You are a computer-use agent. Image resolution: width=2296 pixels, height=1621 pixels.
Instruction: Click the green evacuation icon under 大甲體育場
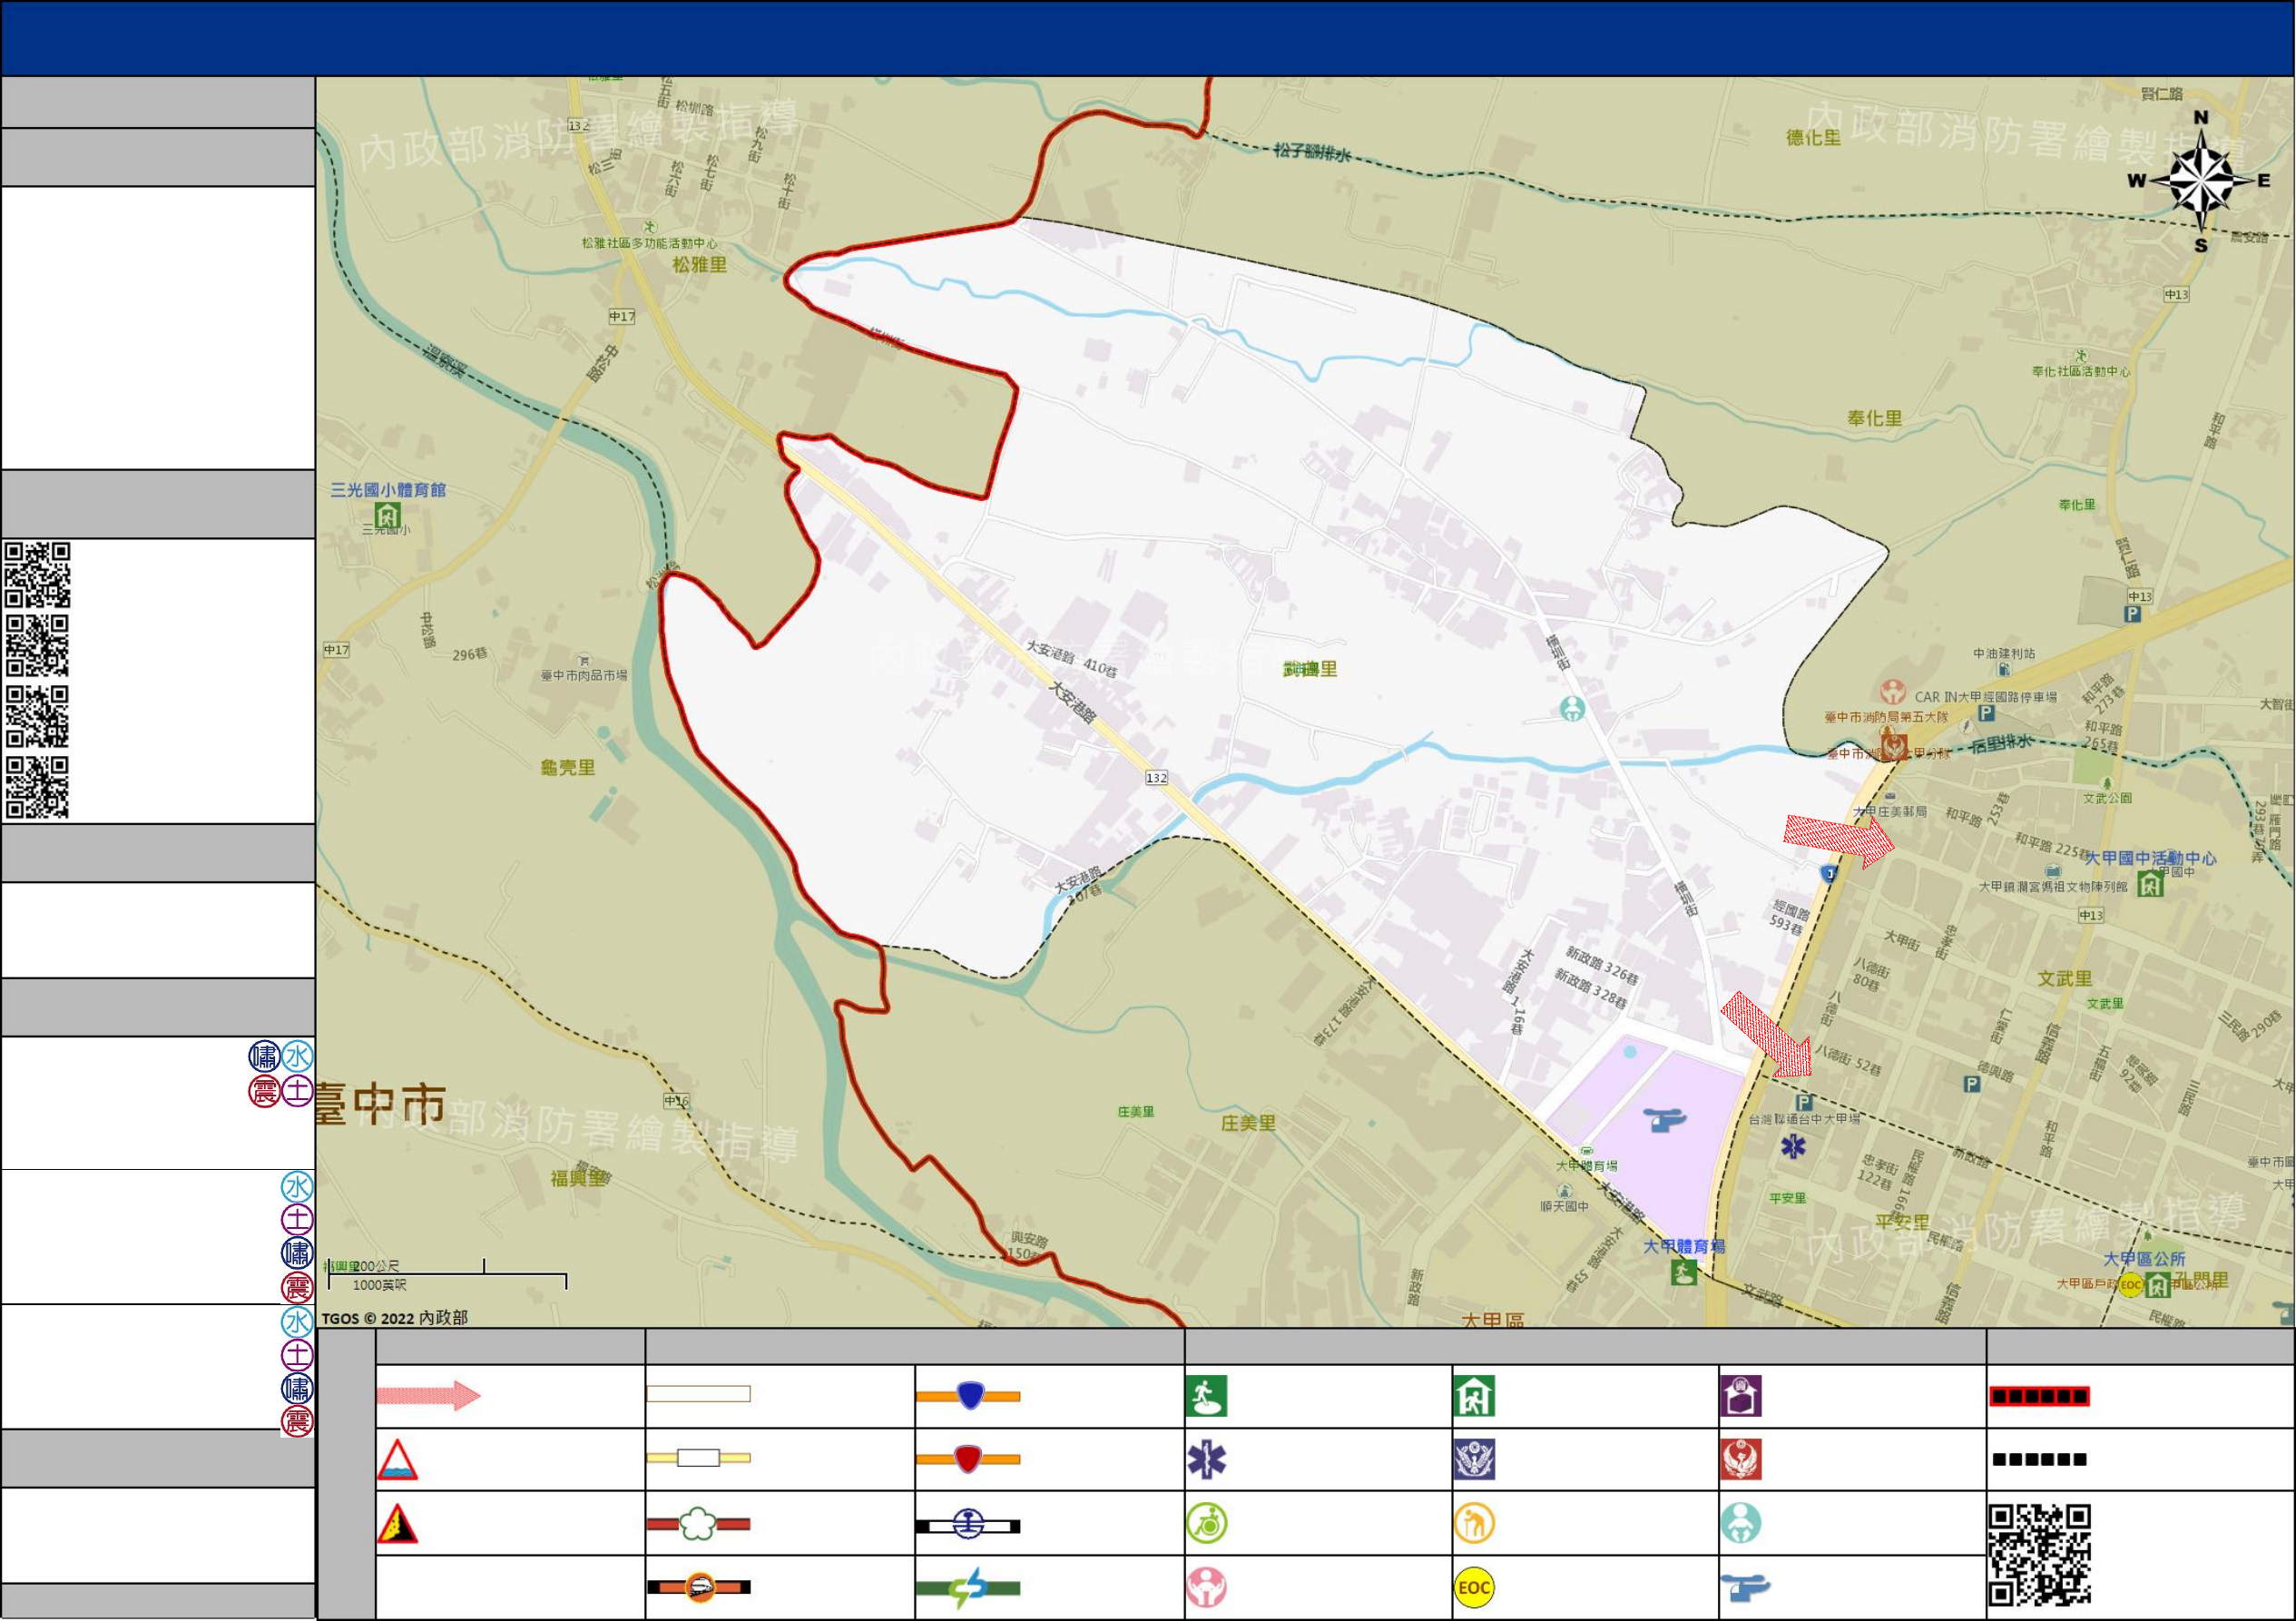point(1684,1273)
